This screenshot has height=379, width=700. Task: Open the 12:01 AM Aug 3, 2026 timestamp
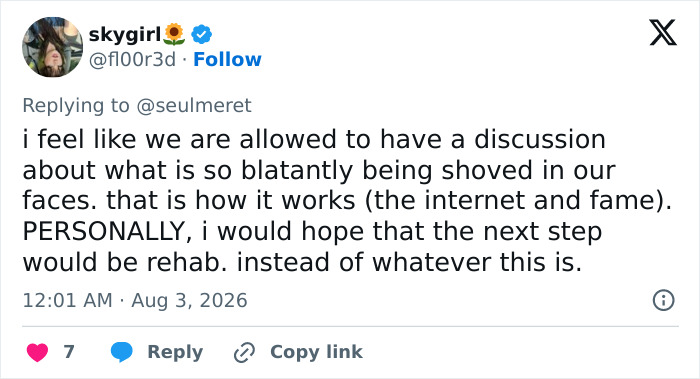(x=135, y=300)
